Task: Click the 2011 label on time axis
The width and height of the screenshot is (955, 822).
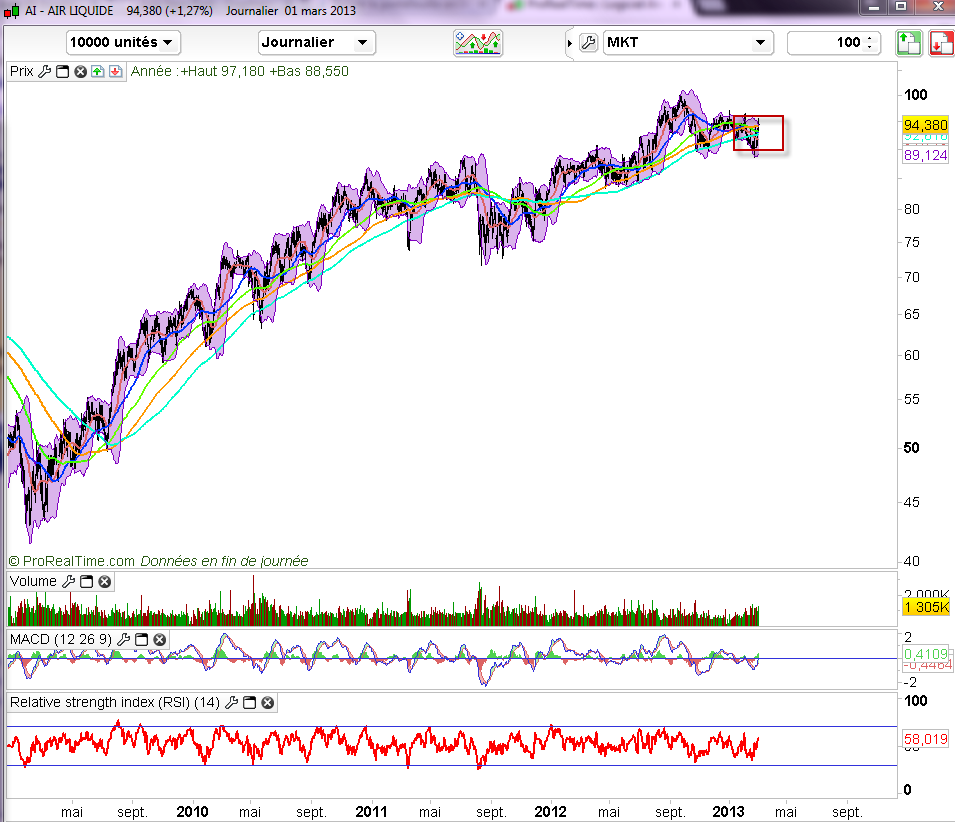Action: pos(371,812)
